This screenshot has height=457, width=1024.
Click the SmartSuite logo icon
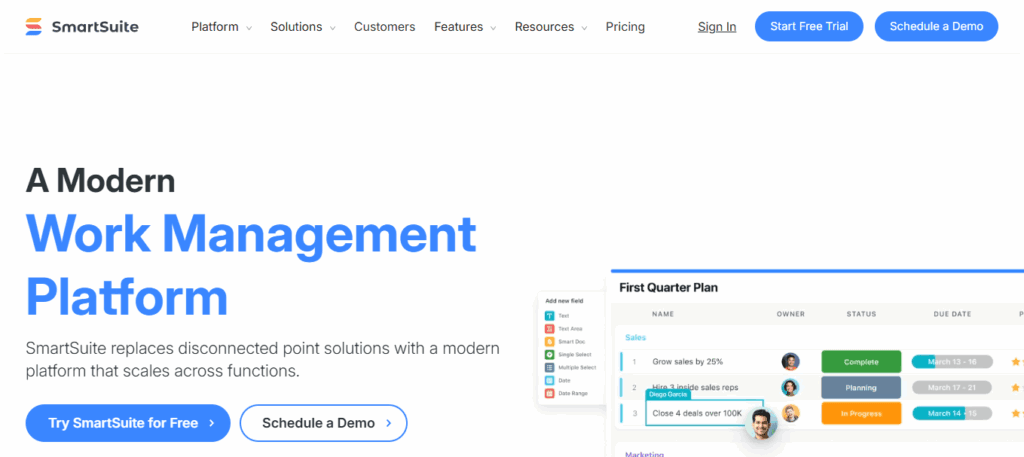point(35,27)
